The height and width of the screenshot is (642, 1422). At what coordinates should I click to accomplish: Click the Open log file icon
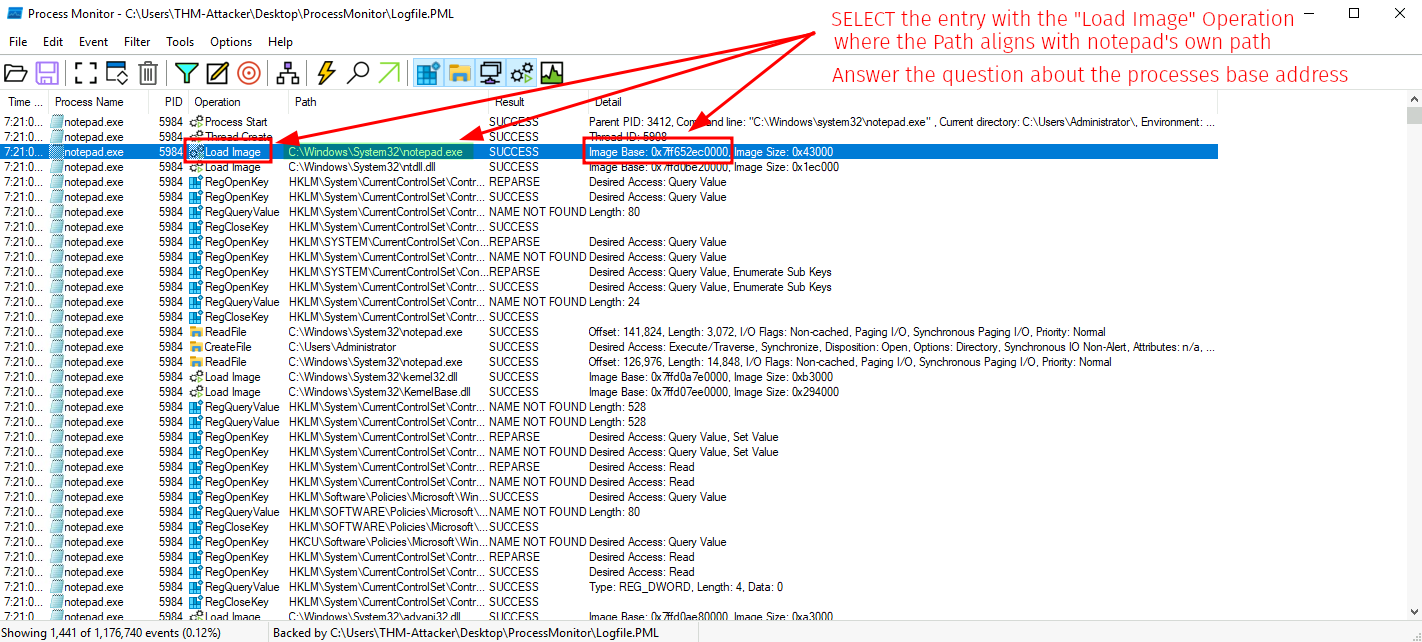point(16,73)
